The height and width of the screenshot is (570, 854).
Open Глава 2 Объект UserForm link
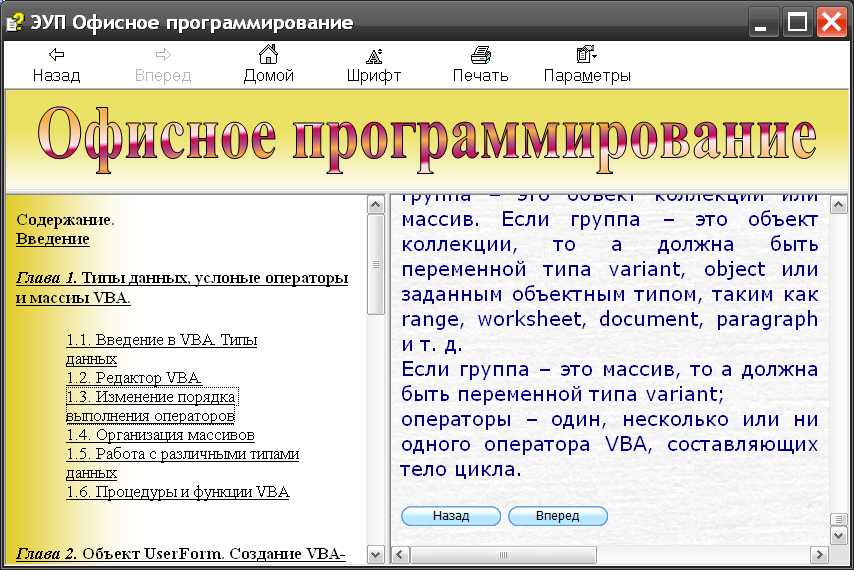[x=180, y=553]
